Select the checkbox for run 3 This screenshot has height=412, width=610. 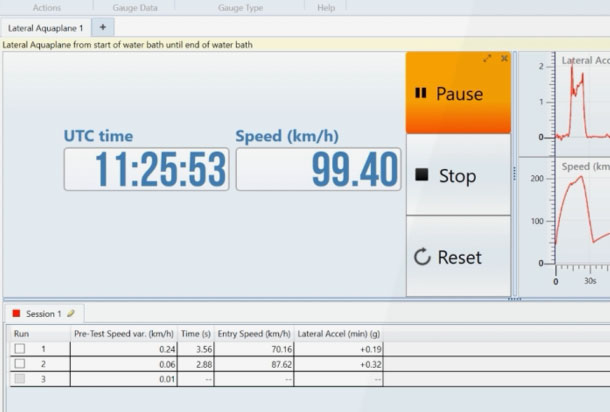[18, 379]
